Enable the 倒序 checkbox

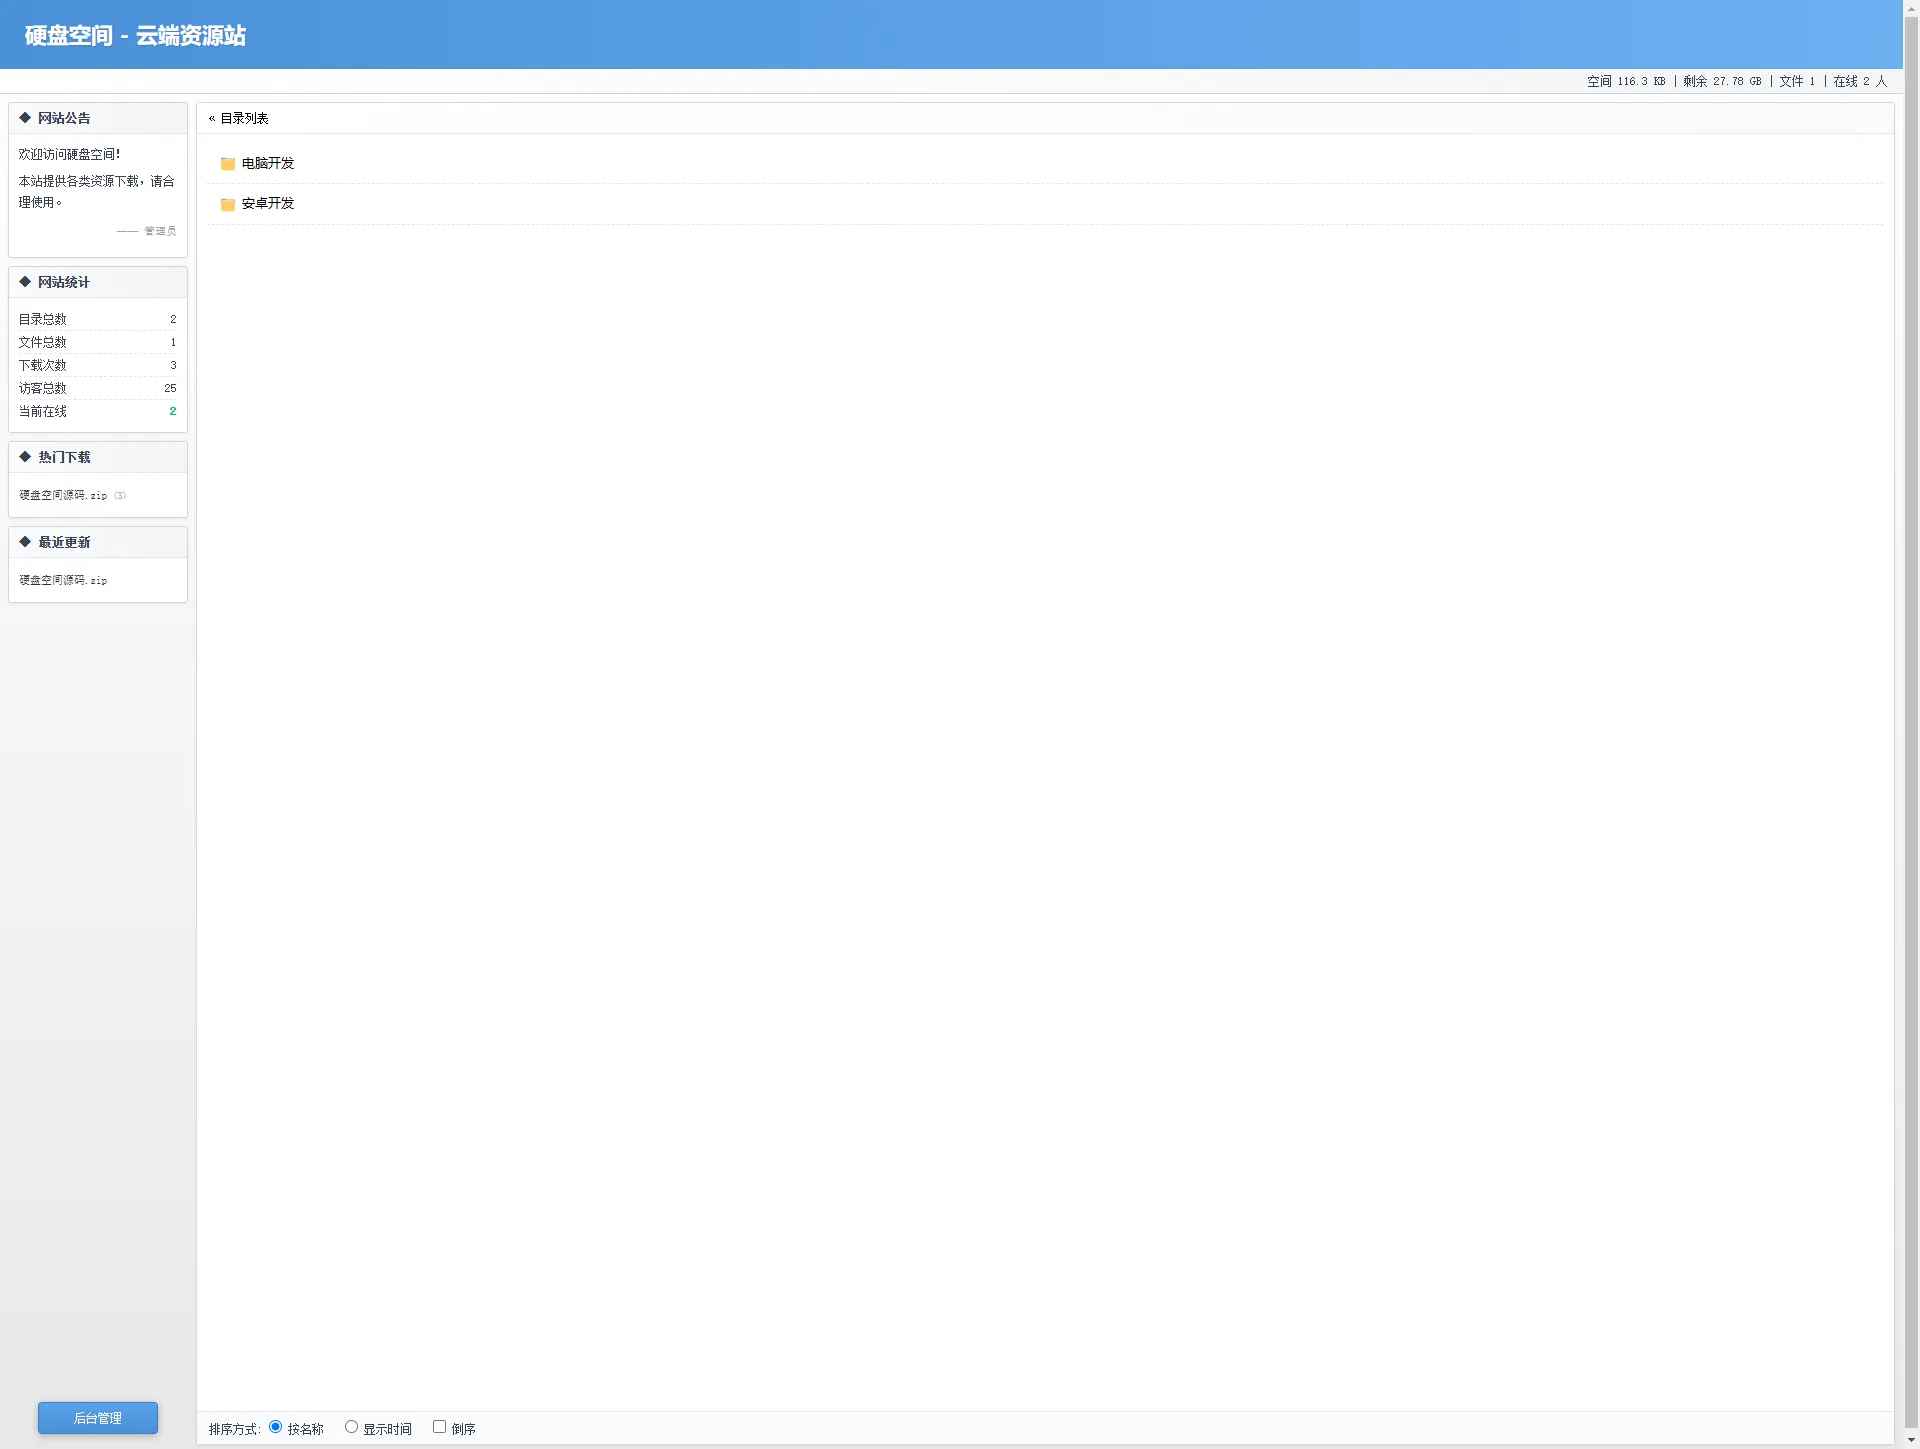point(439,1427)
